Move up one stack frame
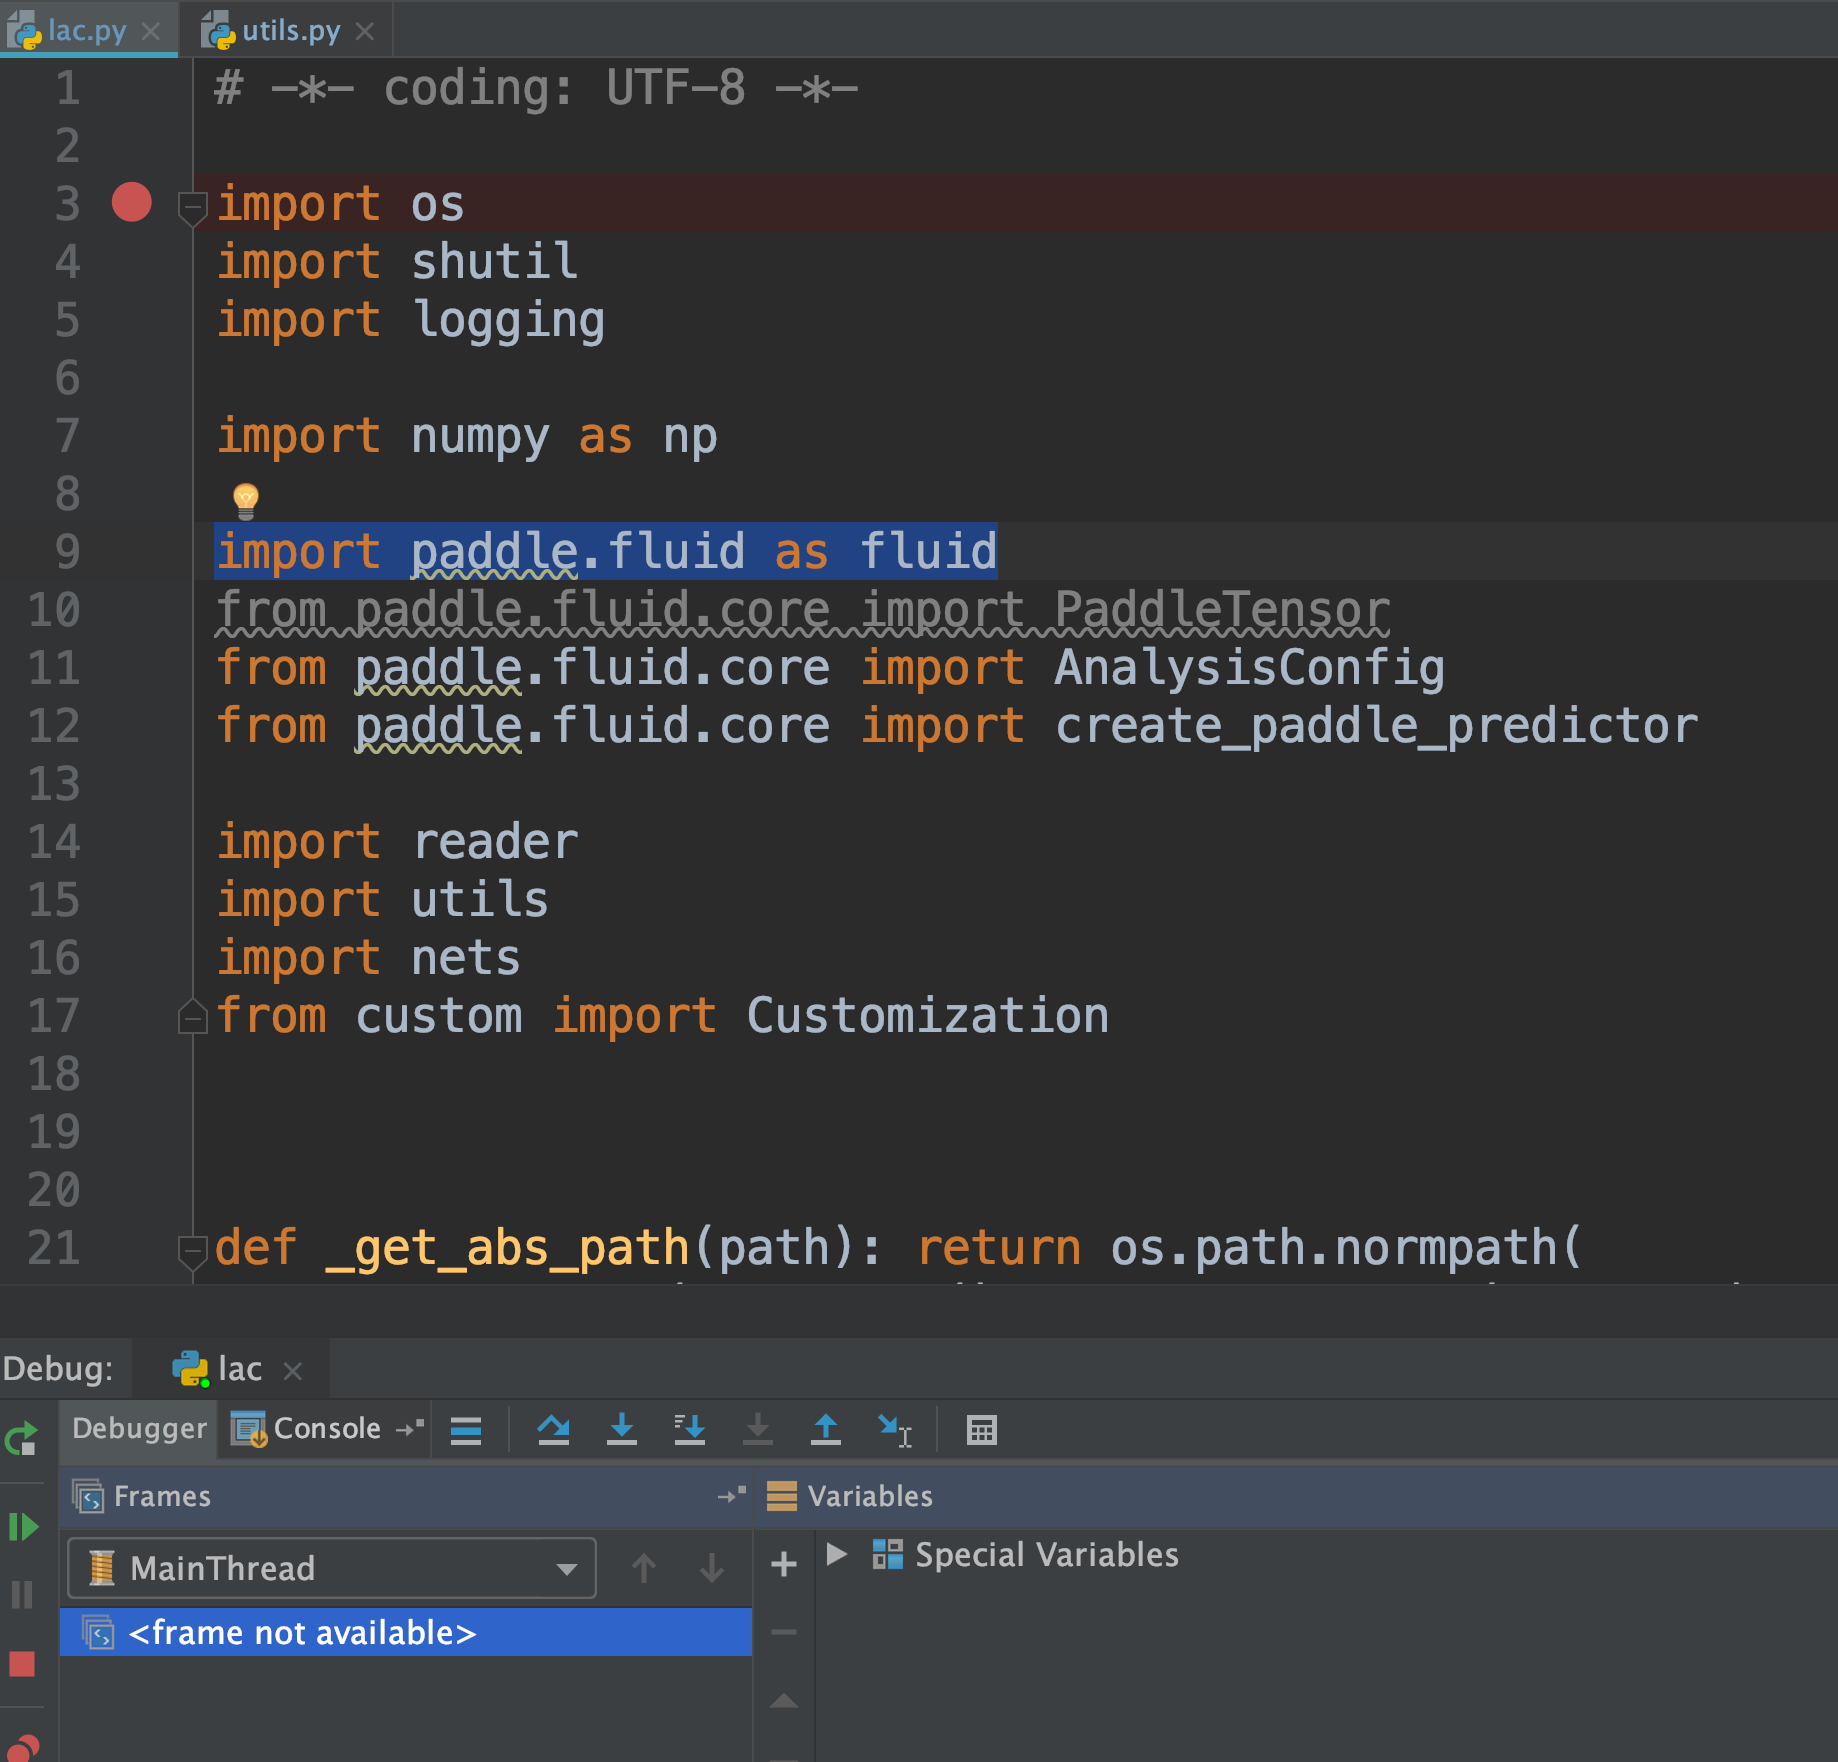 point(645,1568)
